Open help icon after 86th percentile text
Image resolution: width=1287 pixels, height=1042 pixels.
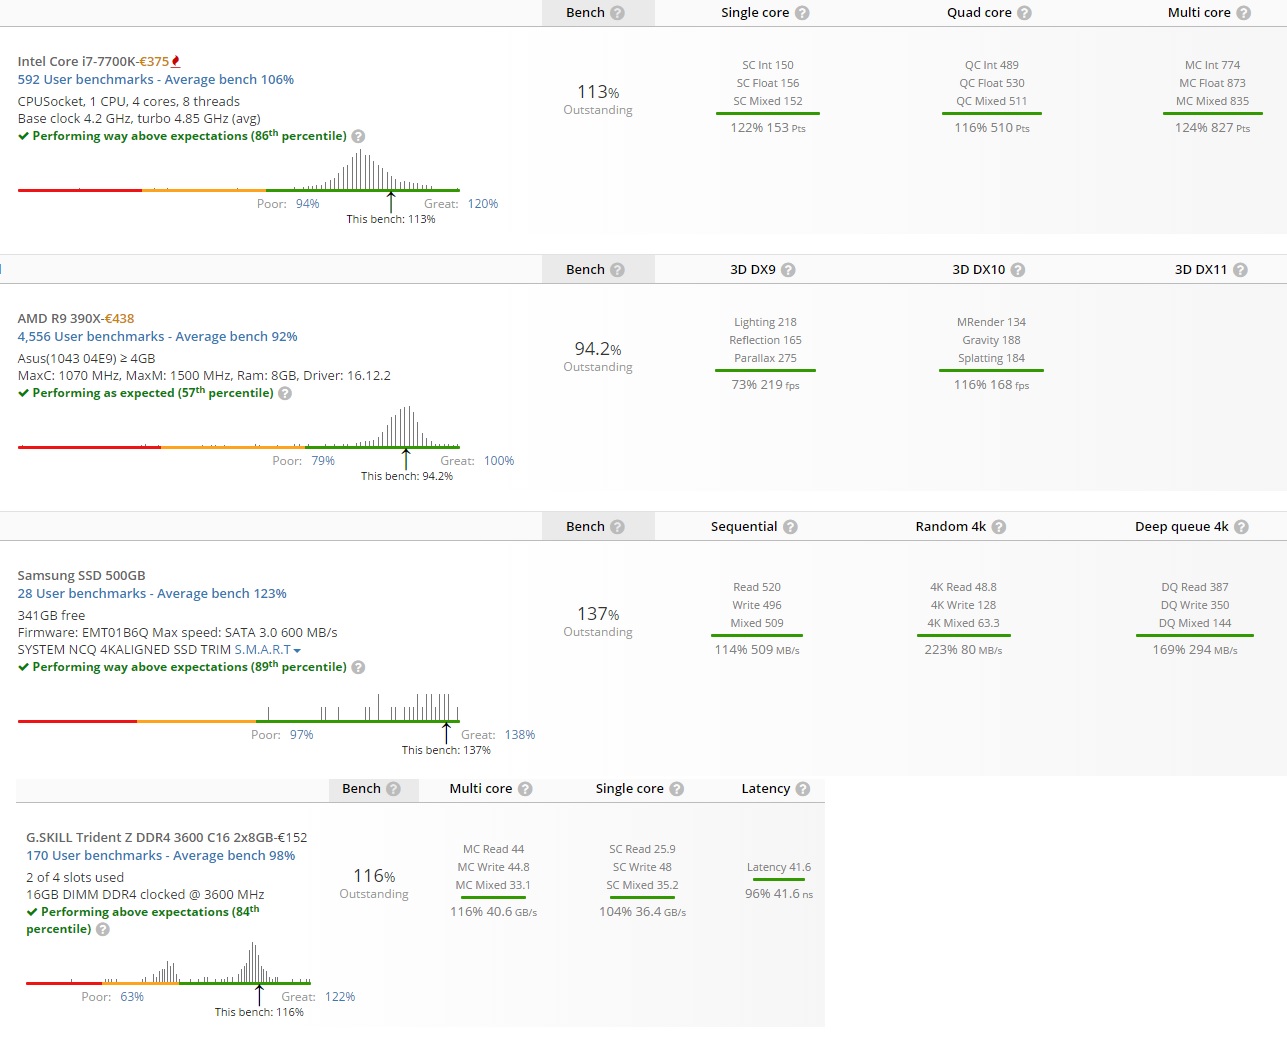coord(358,136)
